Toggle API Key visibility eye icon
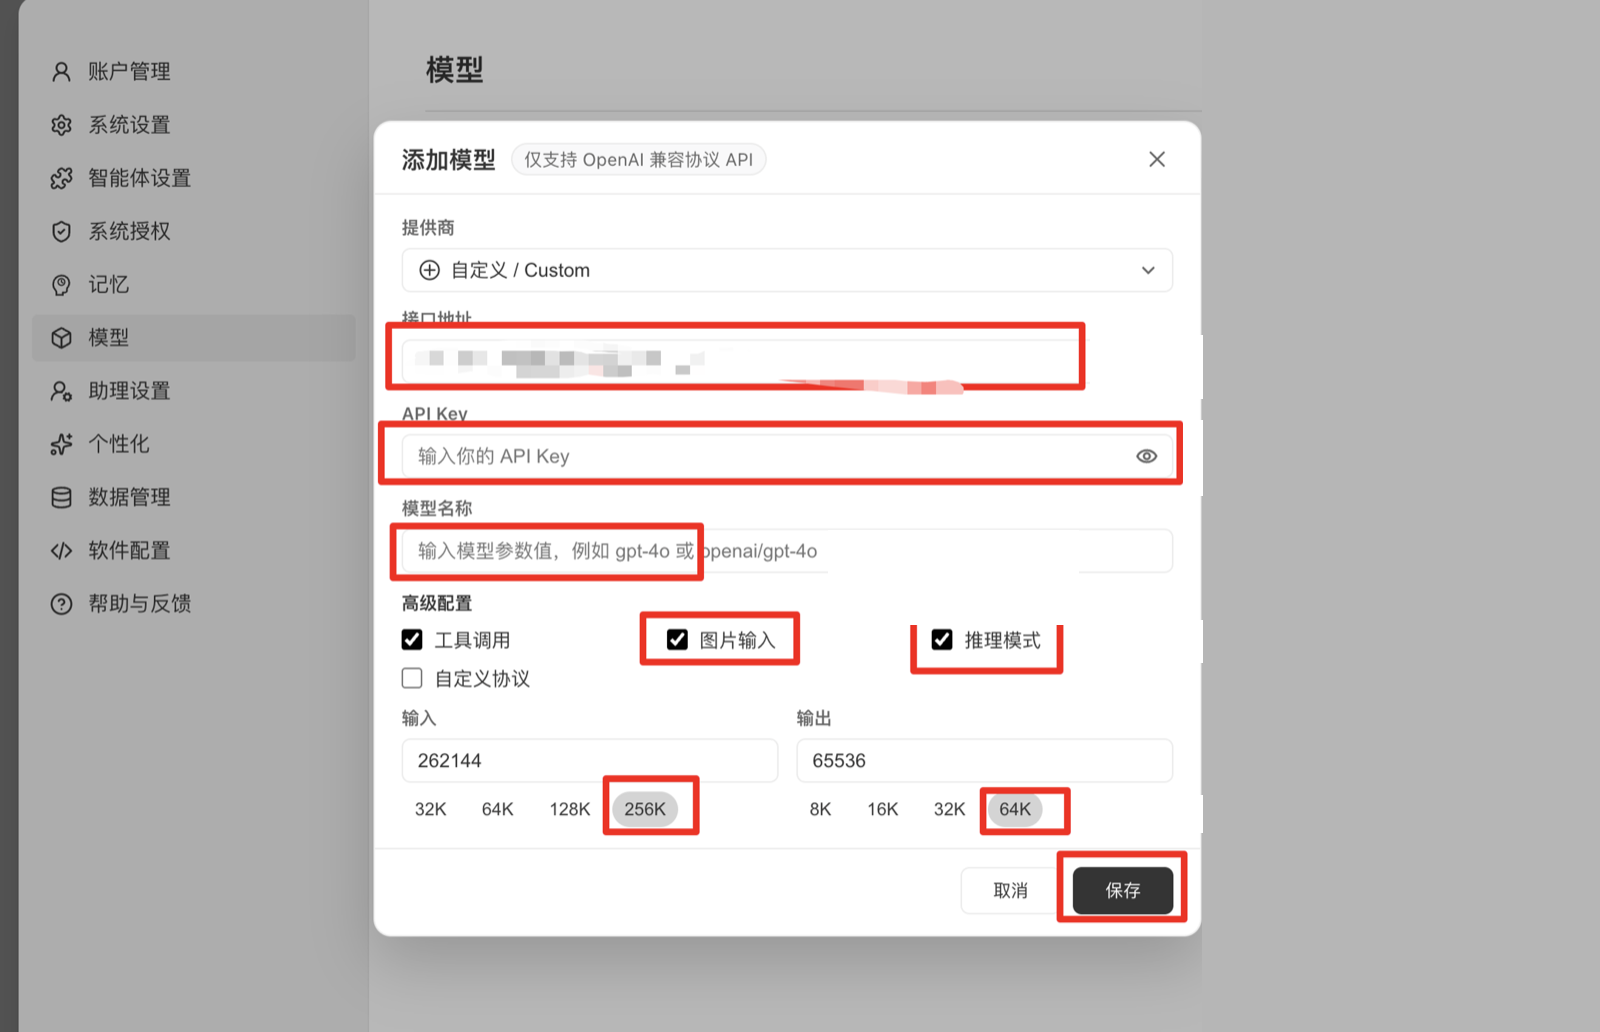Screen dimensions: 1600x1032 click(1146, 456)
